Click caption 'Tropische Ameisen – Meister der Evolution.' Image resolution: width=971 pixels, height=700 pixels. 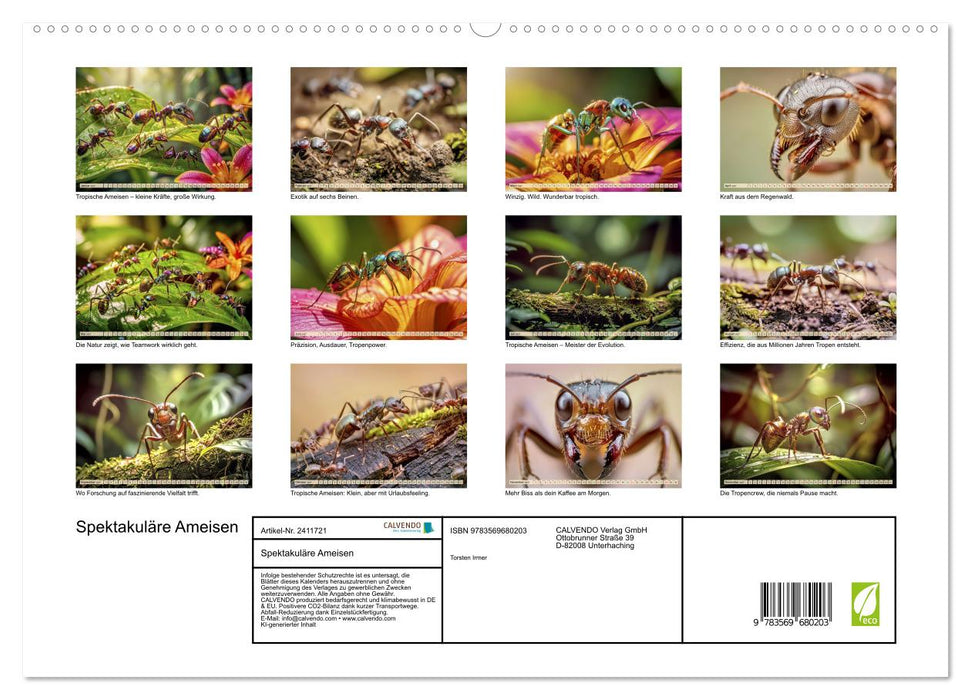pyautogui.click(x=565, y=345)
